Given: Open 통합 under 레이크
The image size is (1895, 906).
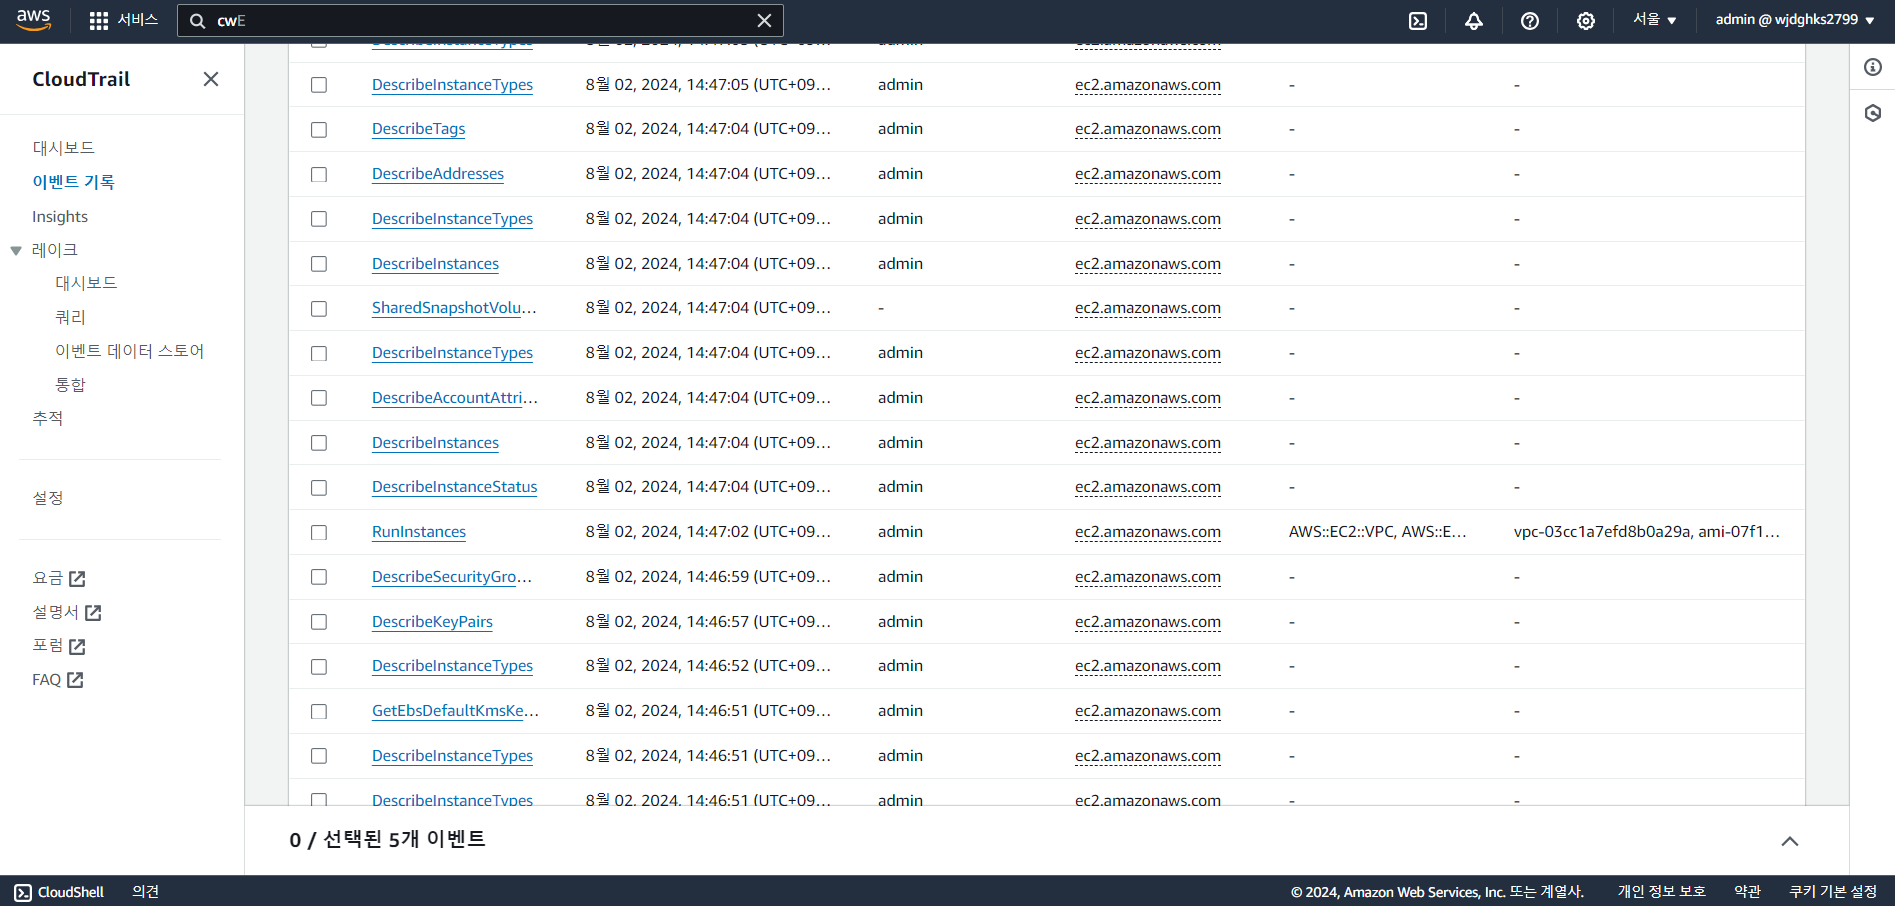Looking at the screenshot, I should [70, 385].
